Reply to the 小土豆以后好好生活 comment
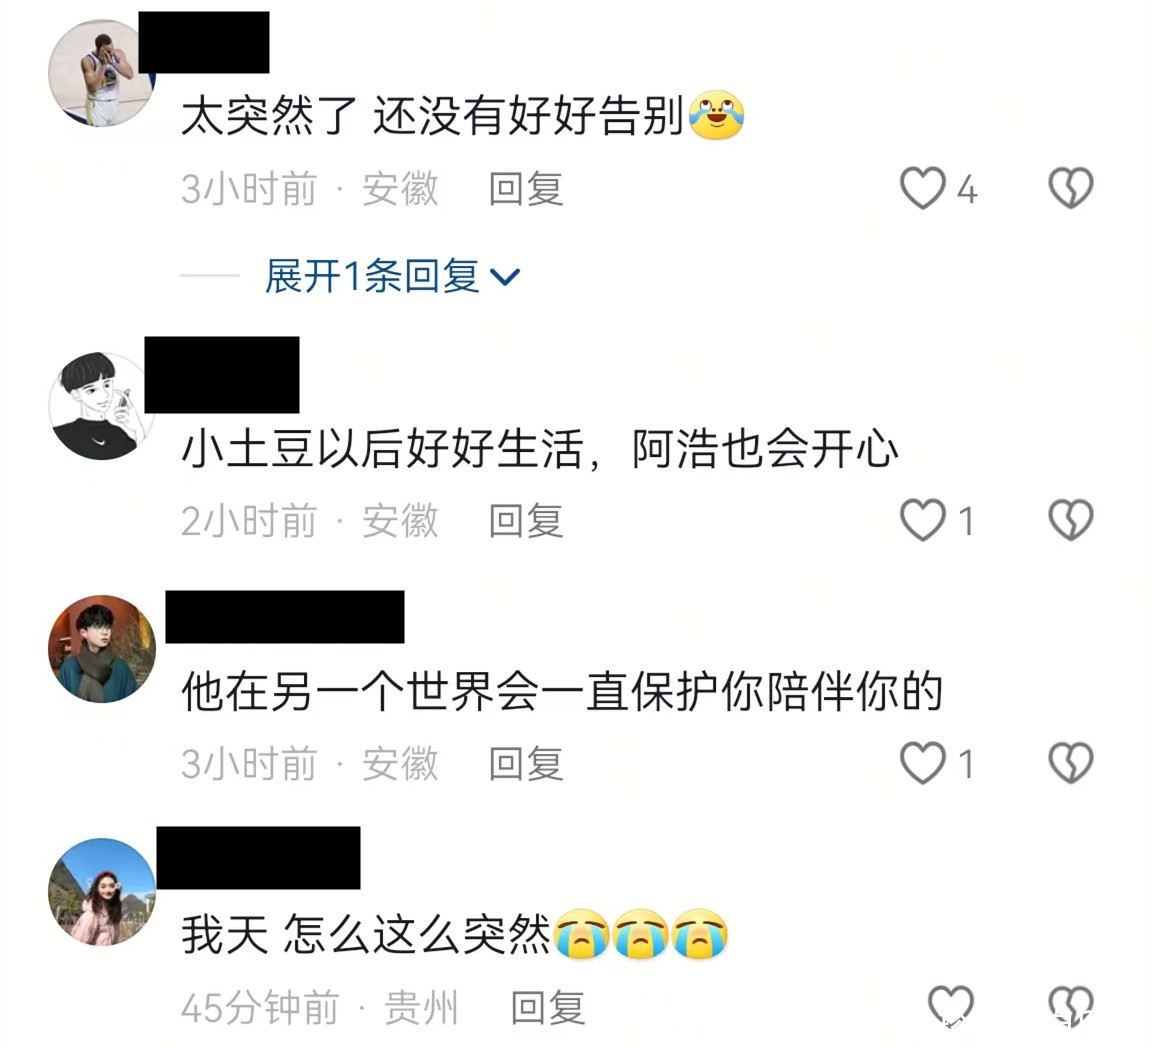The height and width of the screenshot is (1048, 1152). (x=526, y=521)
